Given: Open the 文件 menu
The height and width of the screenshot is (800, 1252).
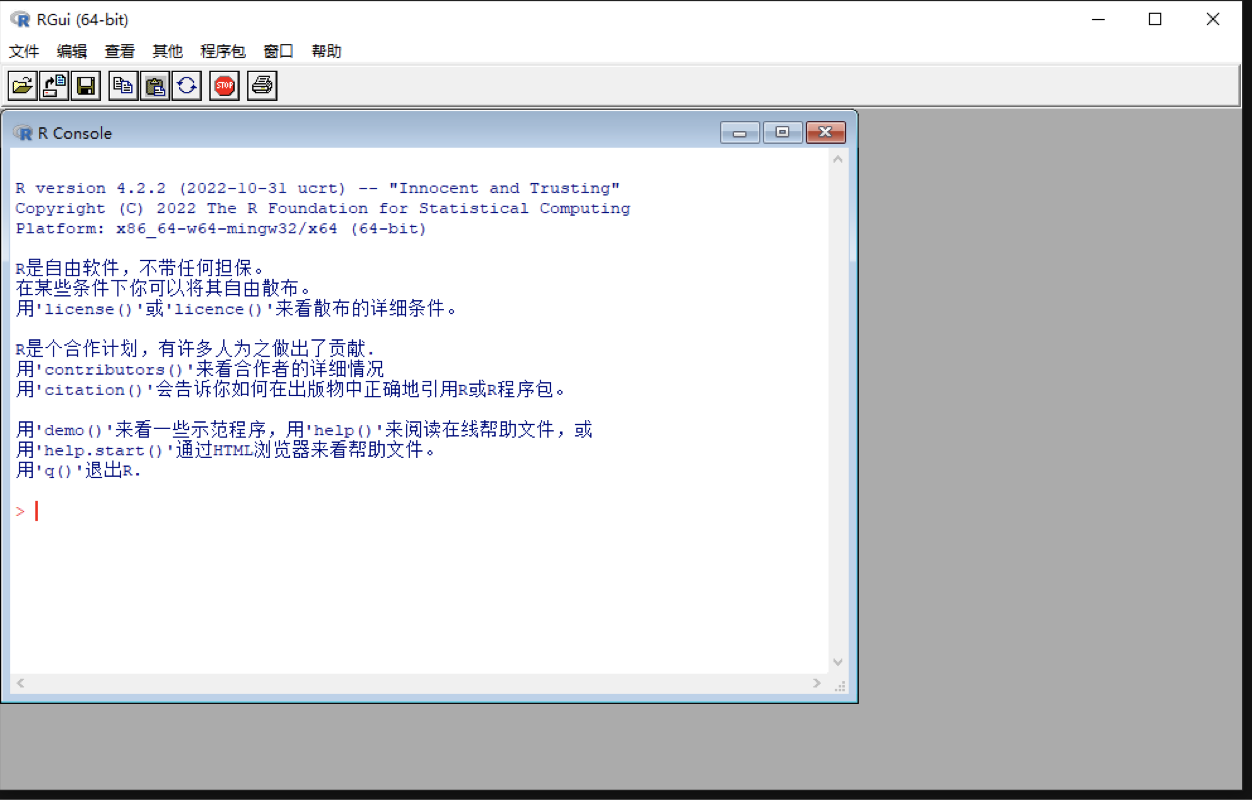Looking at the screenshot, I should coord(24,51).
